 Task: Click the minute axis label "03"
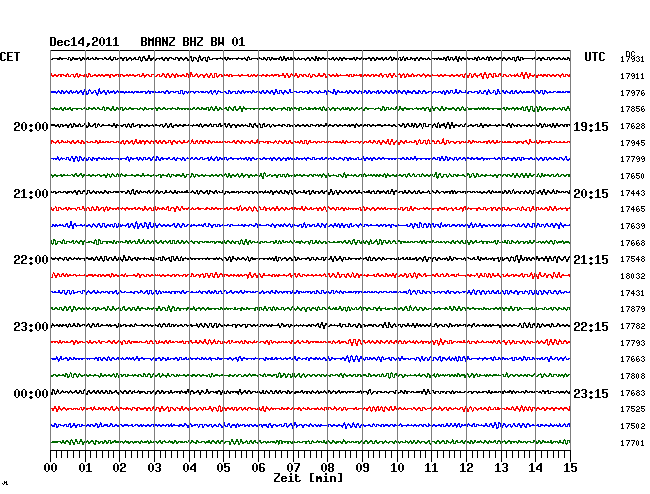[154, 468]
